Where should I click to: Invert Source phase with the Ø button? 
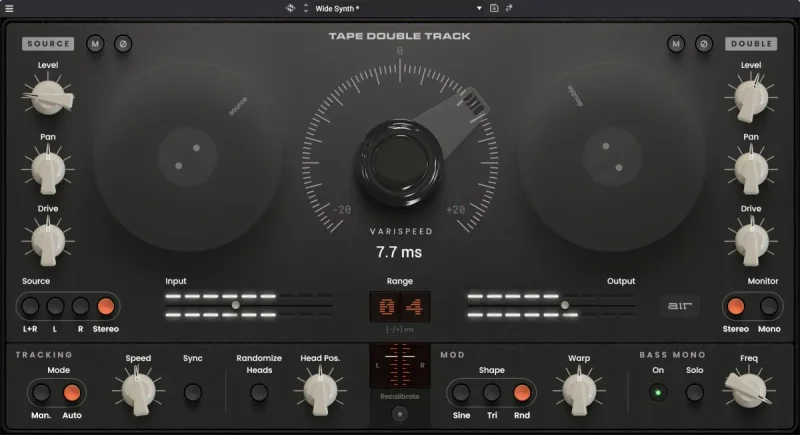[123, 44]
